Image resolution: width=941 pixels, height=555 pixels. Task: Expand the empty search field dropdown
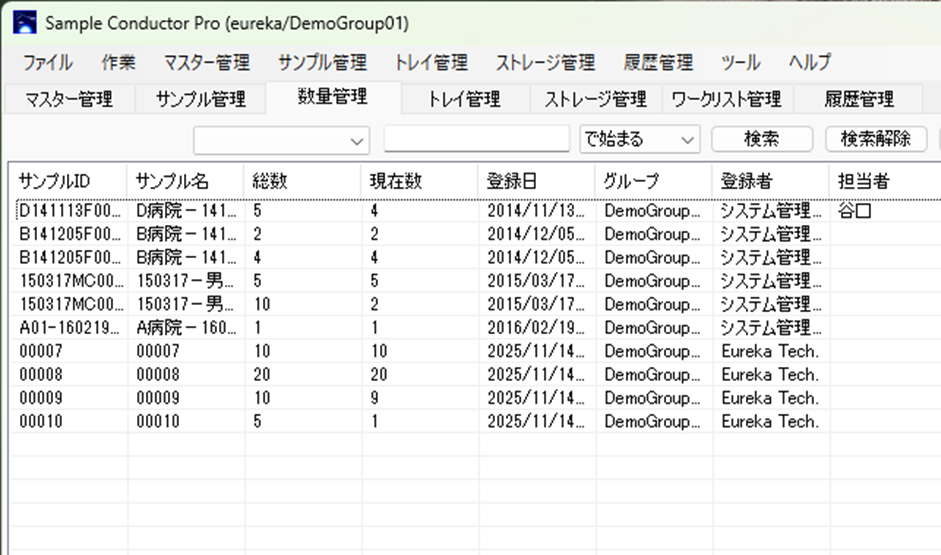[x=359, y=141]
